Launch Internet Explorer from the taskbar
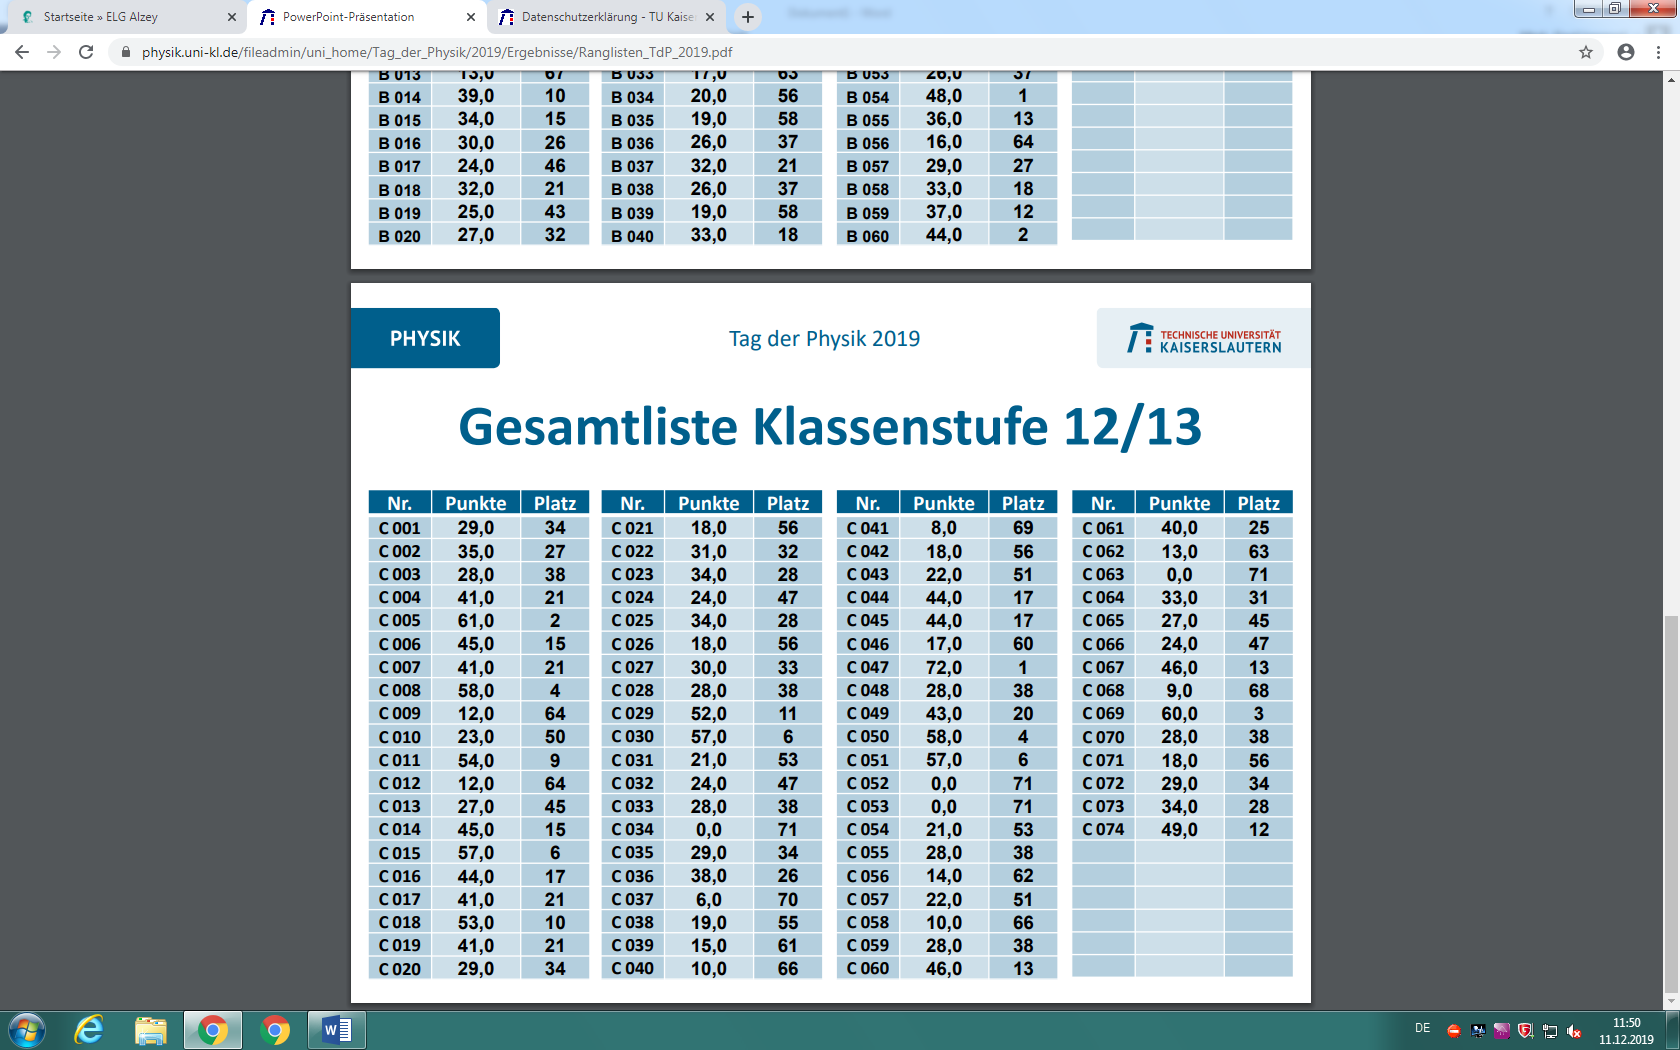Image resolution: width=1680 pixels, height=1050 pixels. coord(89,1030)
